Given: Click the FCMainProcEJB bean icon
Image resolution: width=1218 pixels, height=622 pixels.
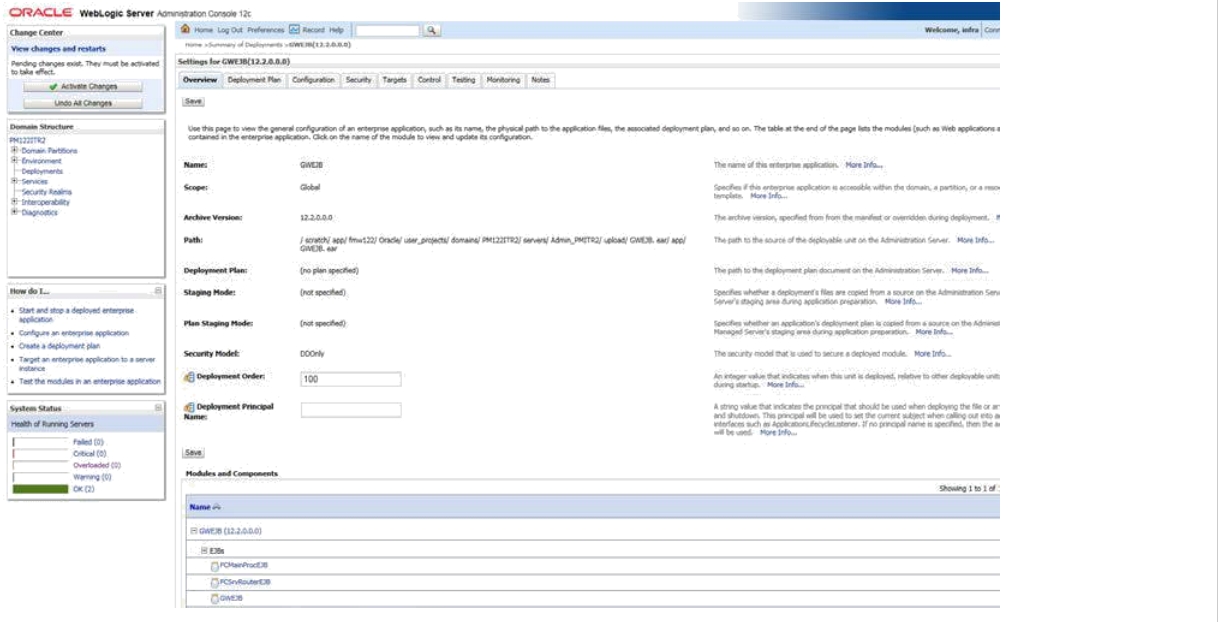Looking at the screenshot, I should [214, 565].
